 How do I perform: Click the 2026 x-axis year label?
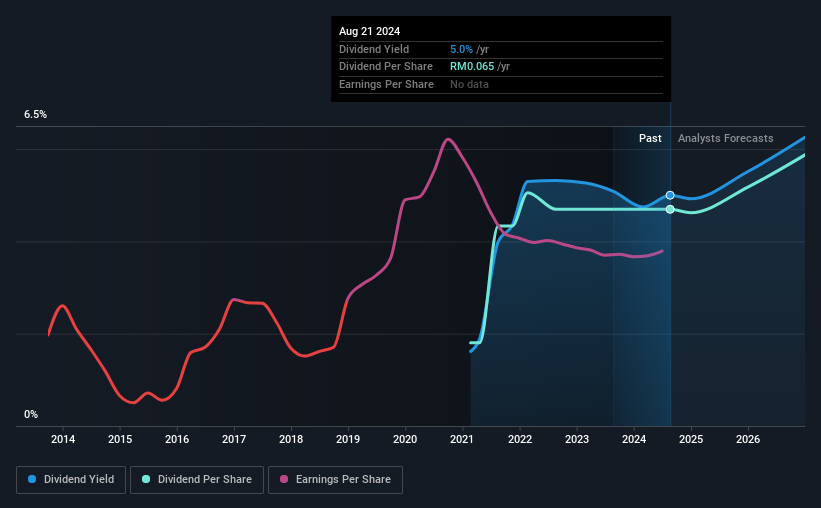[748, 439]
